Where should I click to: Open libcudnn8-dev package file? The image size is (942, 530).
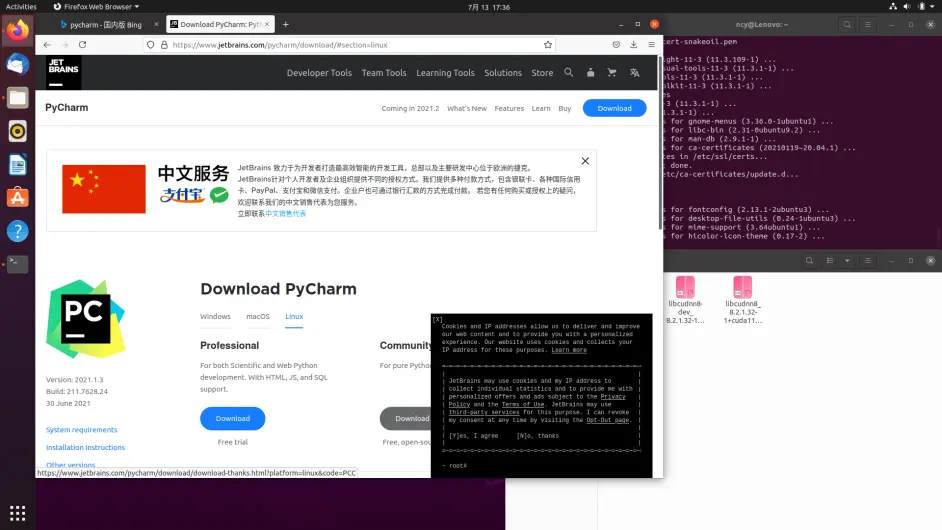click(x=685, y=299)
